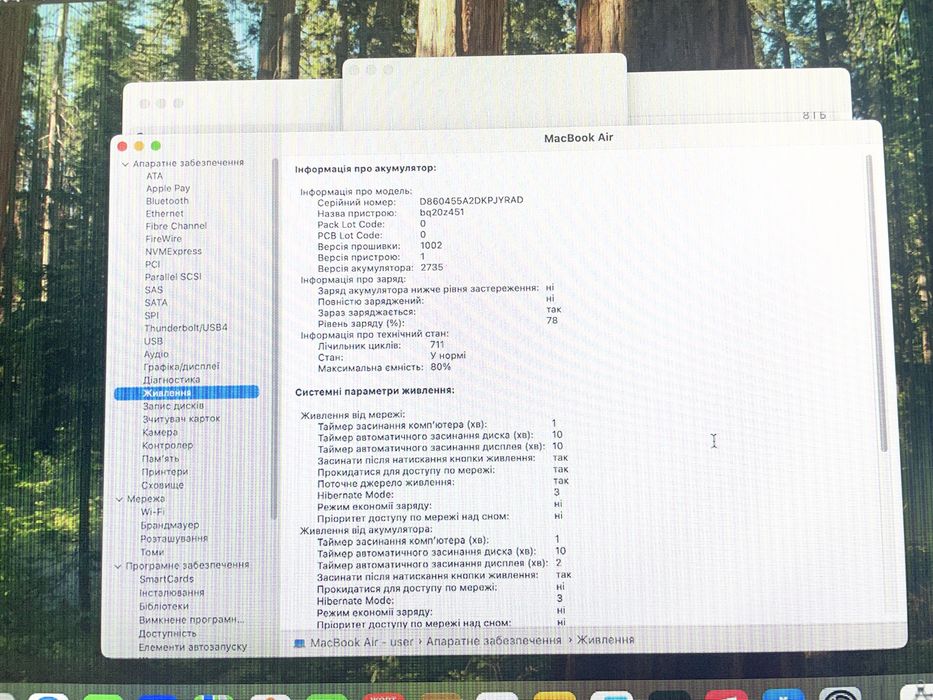
Task: Click the MacBook Air window title
Action: pos(578,138)
